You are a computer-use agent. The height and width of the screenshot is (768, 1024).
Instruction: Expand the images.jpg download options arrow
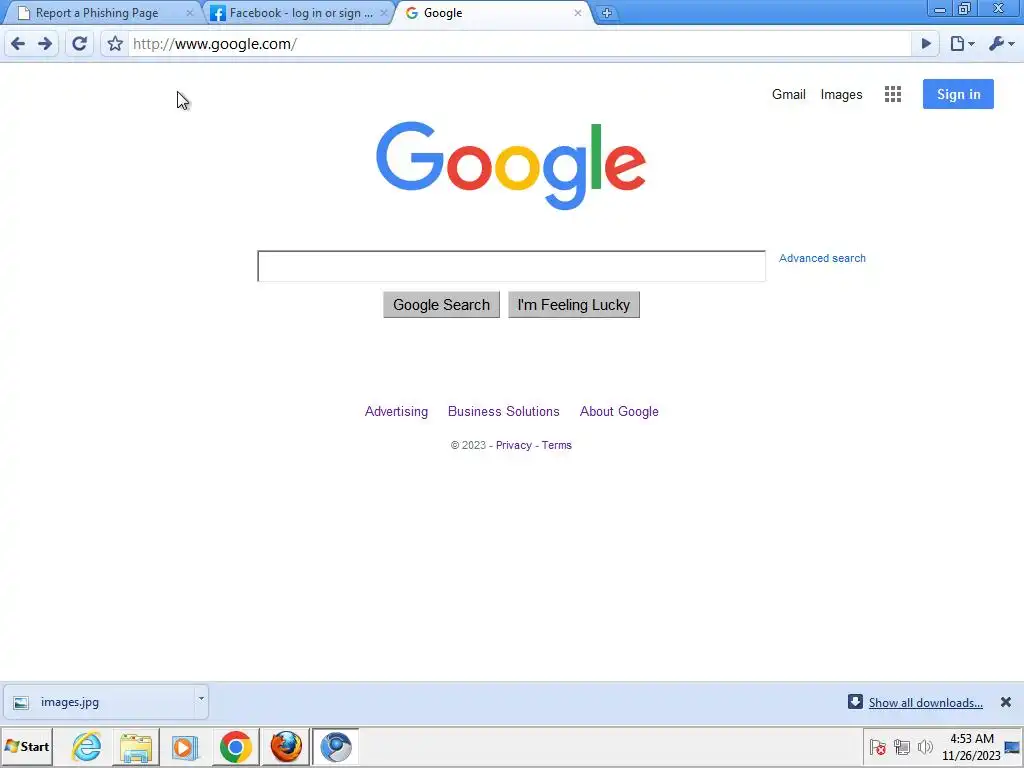point(201,699)
